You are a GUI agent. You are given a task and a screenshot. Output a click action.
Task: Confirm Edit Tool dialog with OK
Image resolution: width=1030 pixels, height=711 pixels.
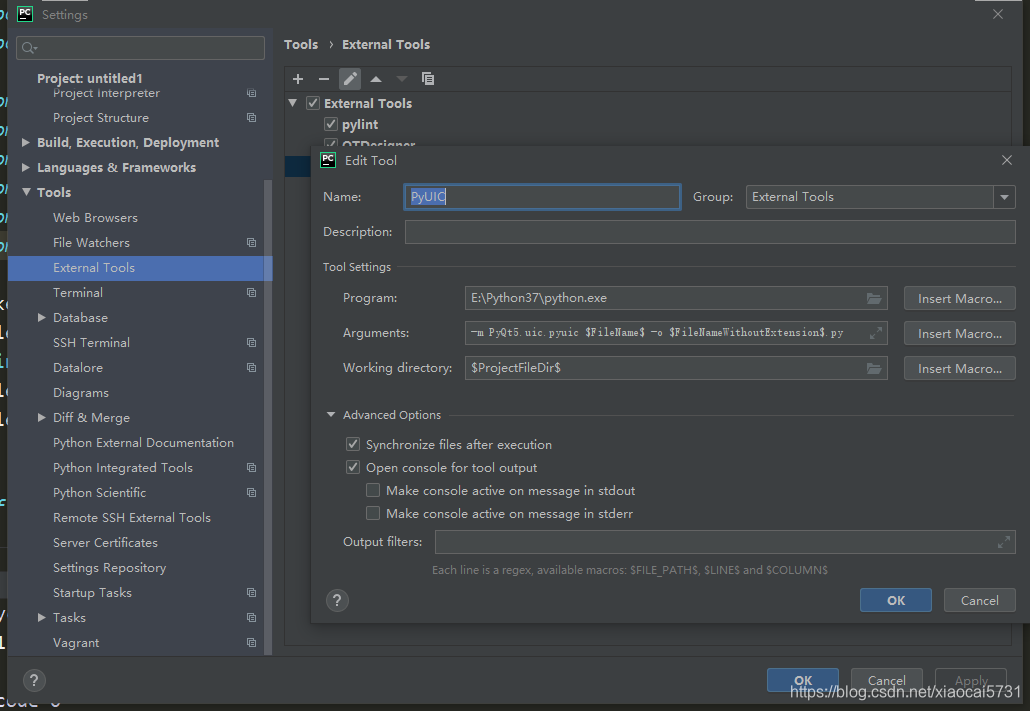(895, 600)
